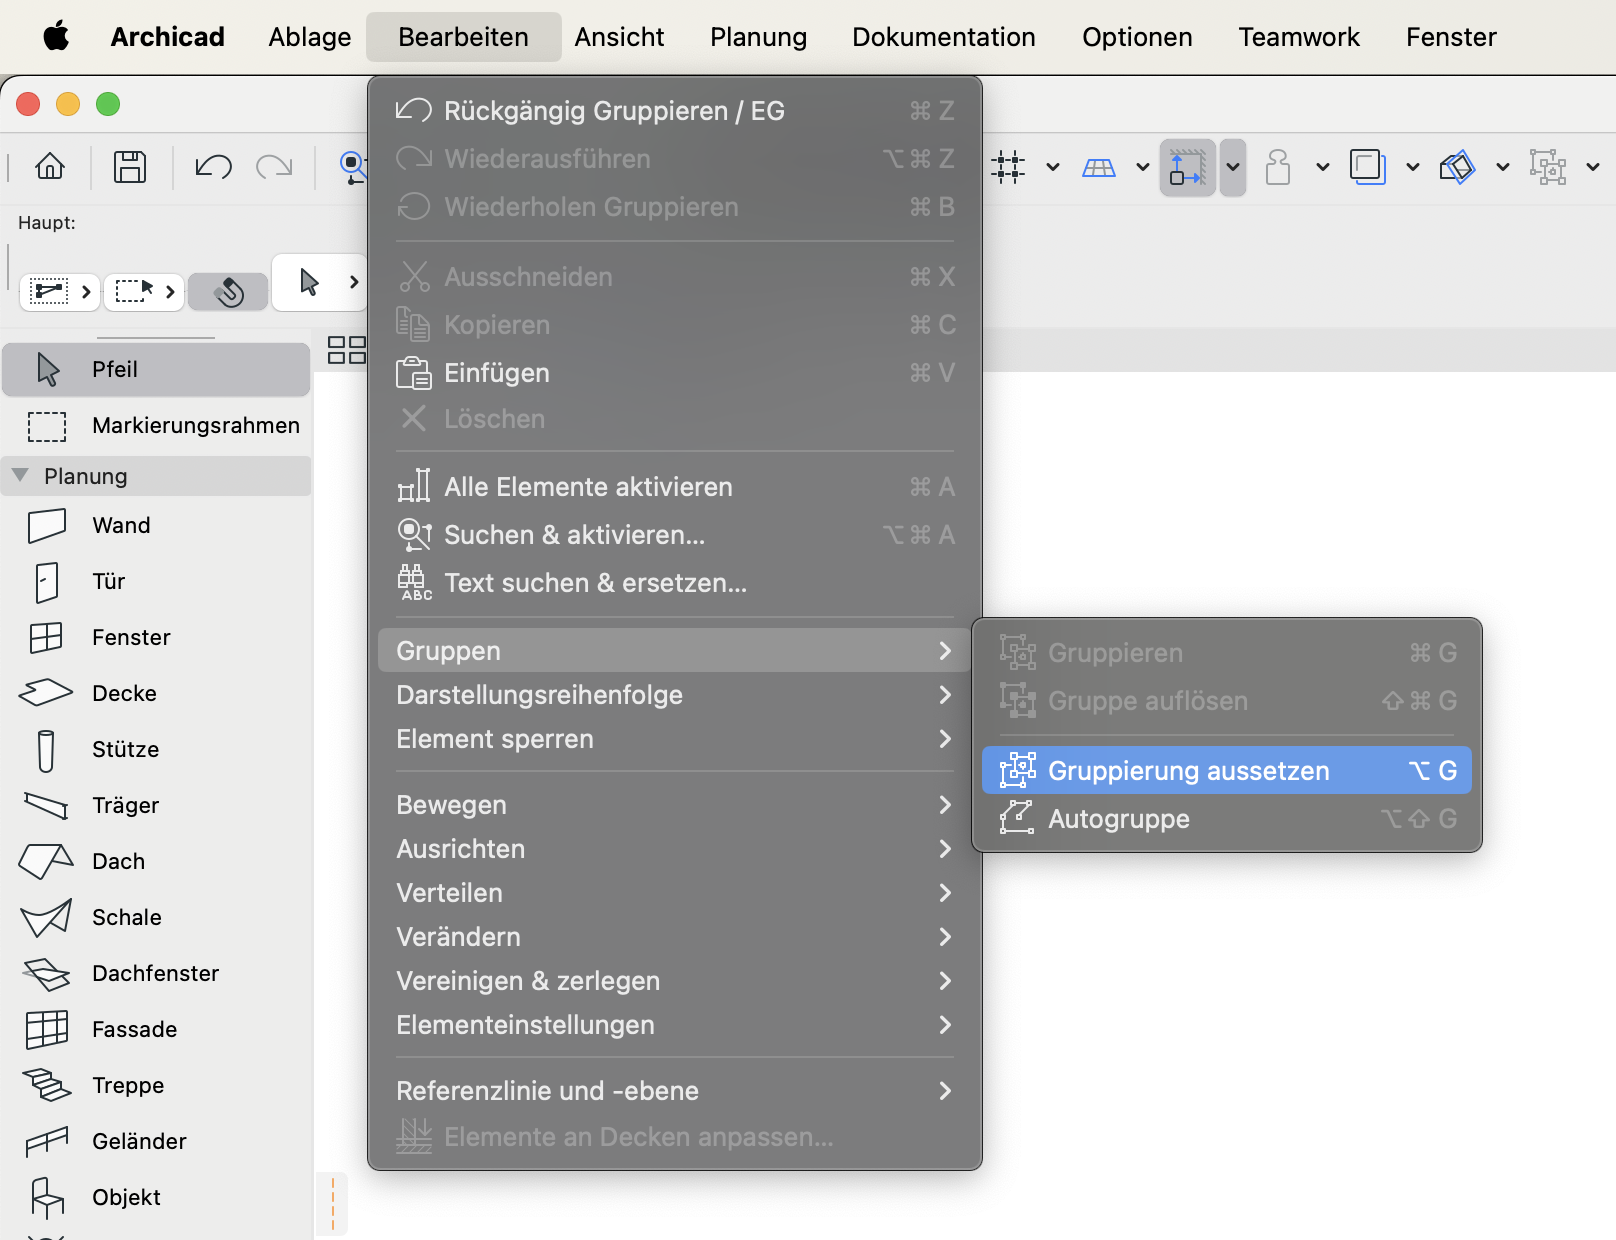Click the ruler grid plane icon

click(1098, 167)
